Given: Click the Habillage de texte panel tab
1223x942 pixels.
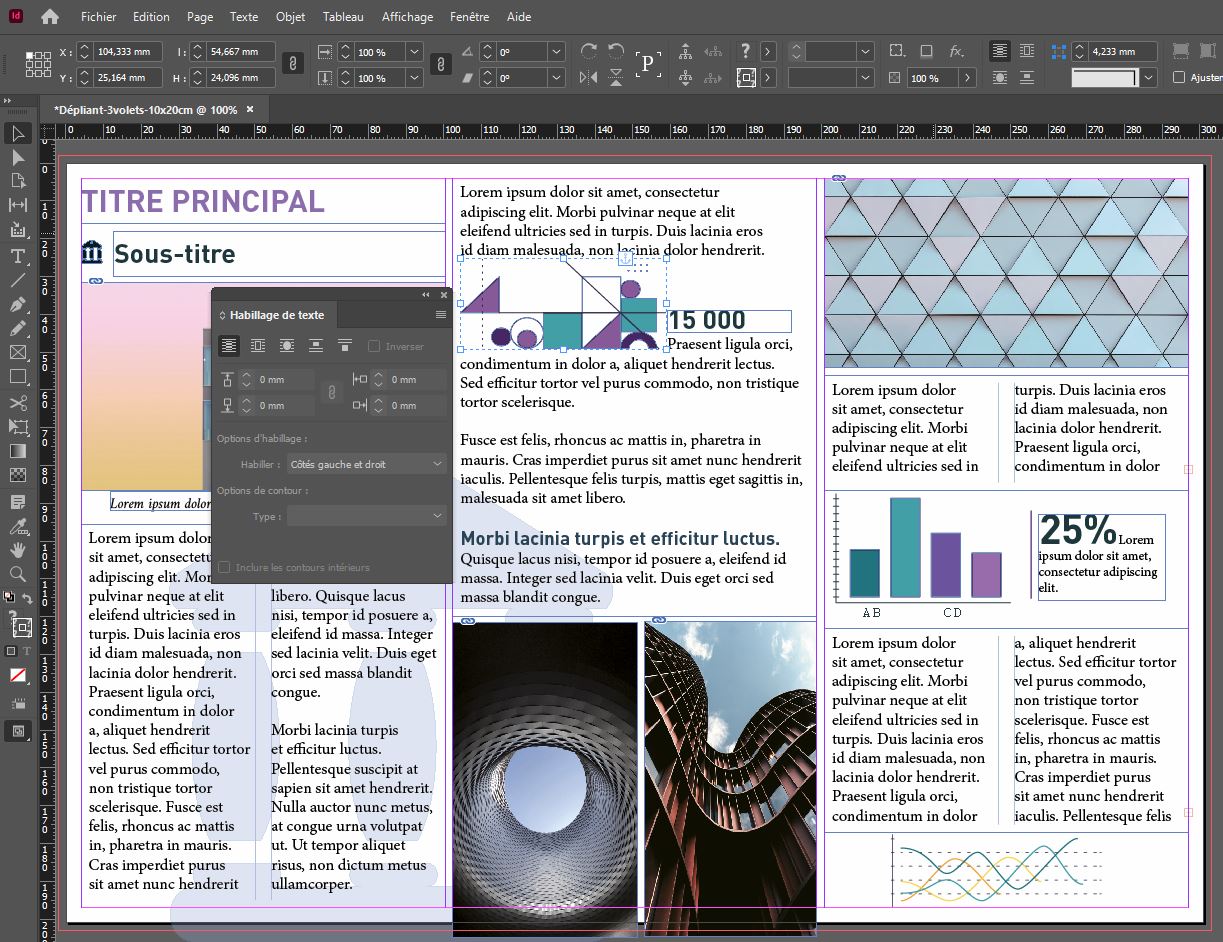Looking at the screenshot, I should pyautogui.click(x=277, y=315).
